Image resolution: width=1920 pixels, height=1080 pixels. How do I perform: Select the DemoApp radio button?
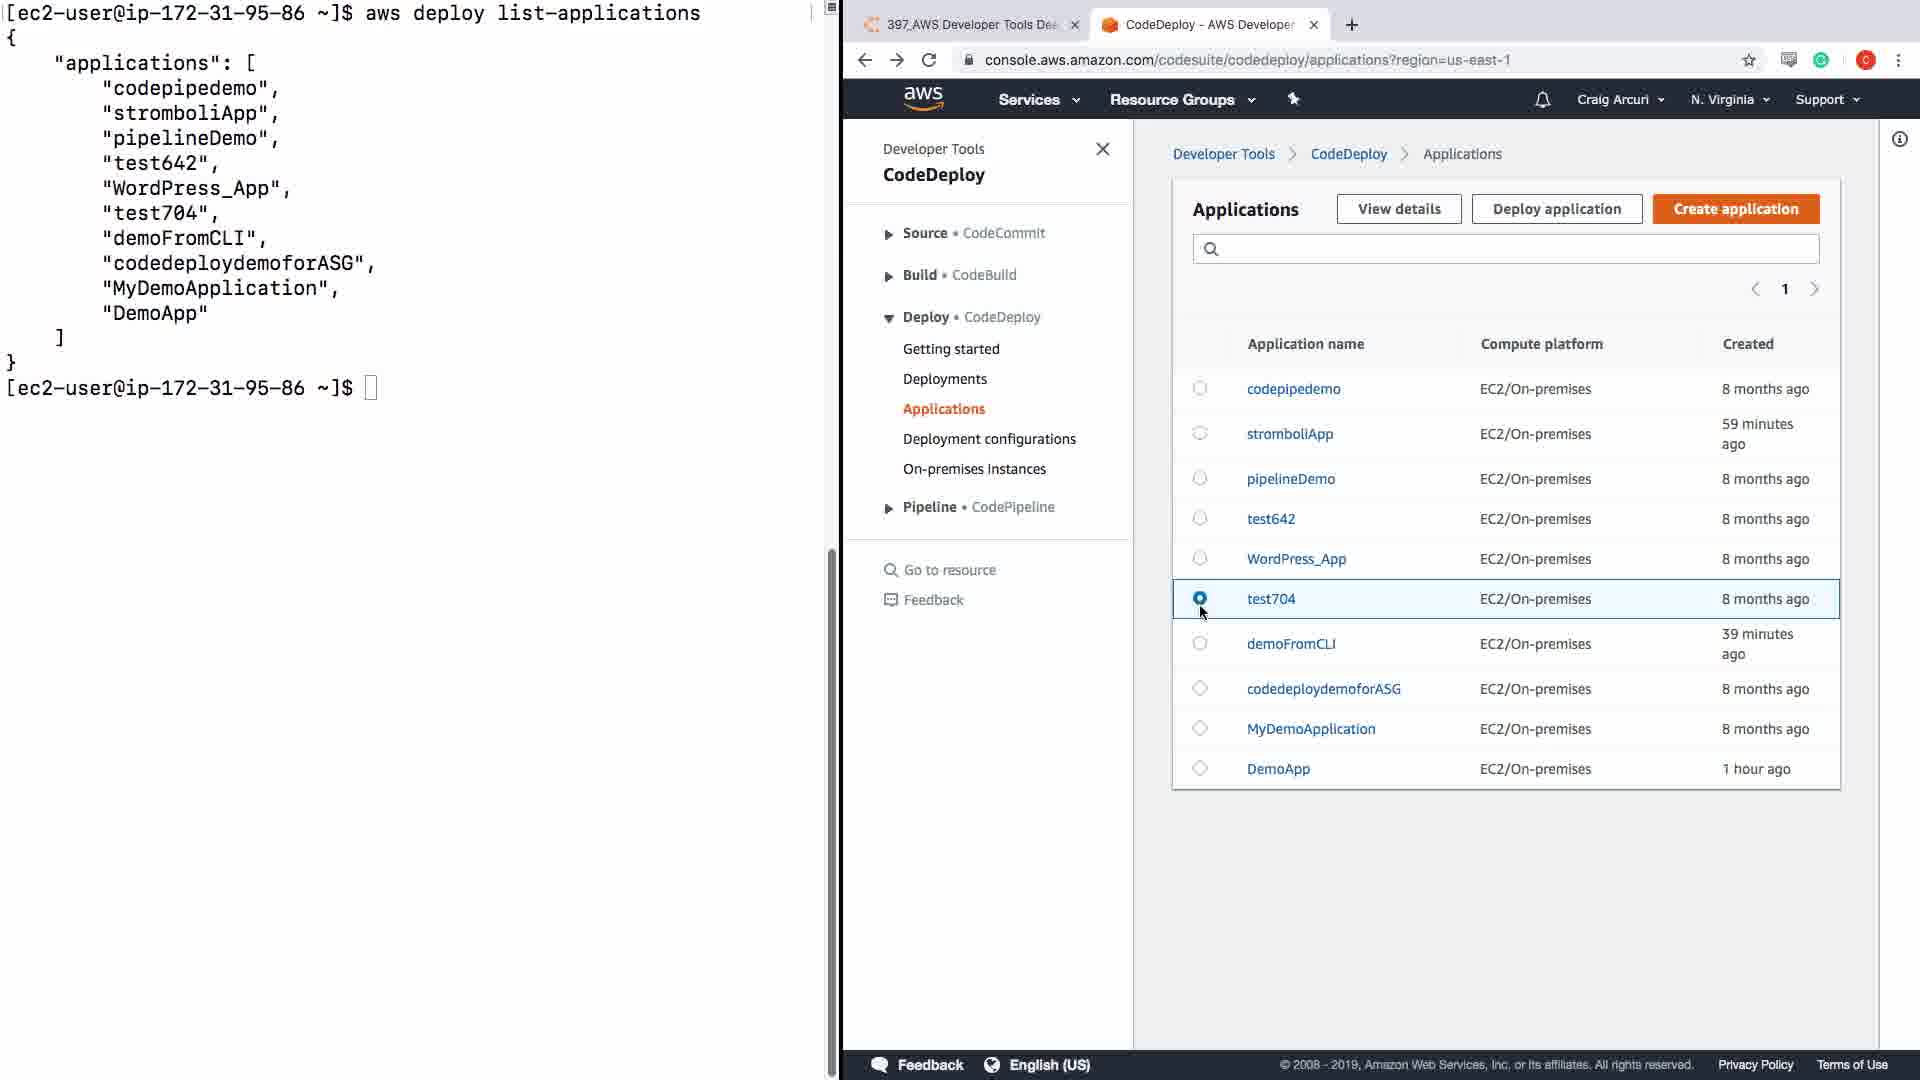[1200, 768]
